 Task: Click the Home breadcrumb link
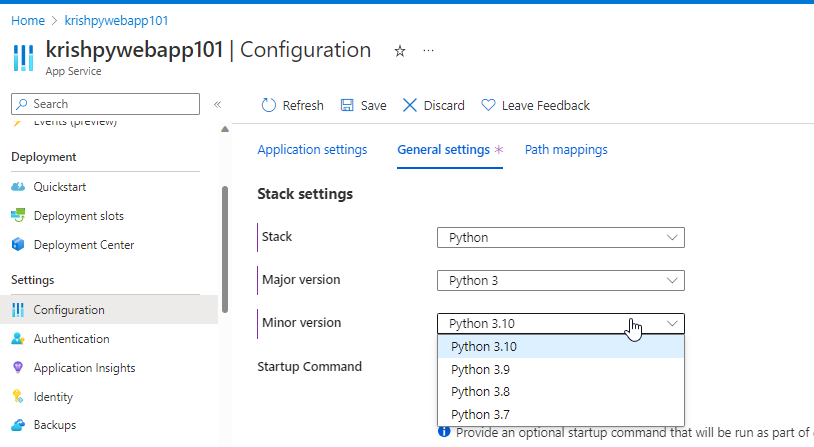point(28,21)
